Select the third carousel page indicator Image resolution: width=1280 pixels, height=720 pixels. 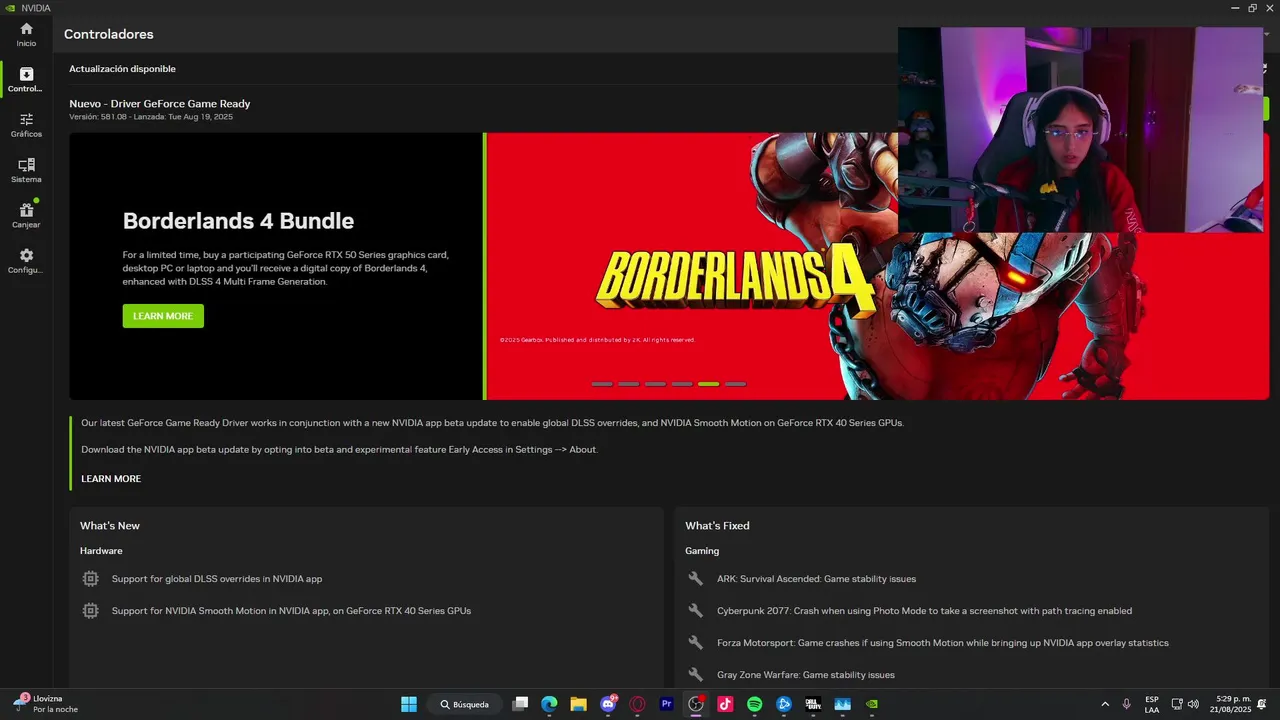655,384
